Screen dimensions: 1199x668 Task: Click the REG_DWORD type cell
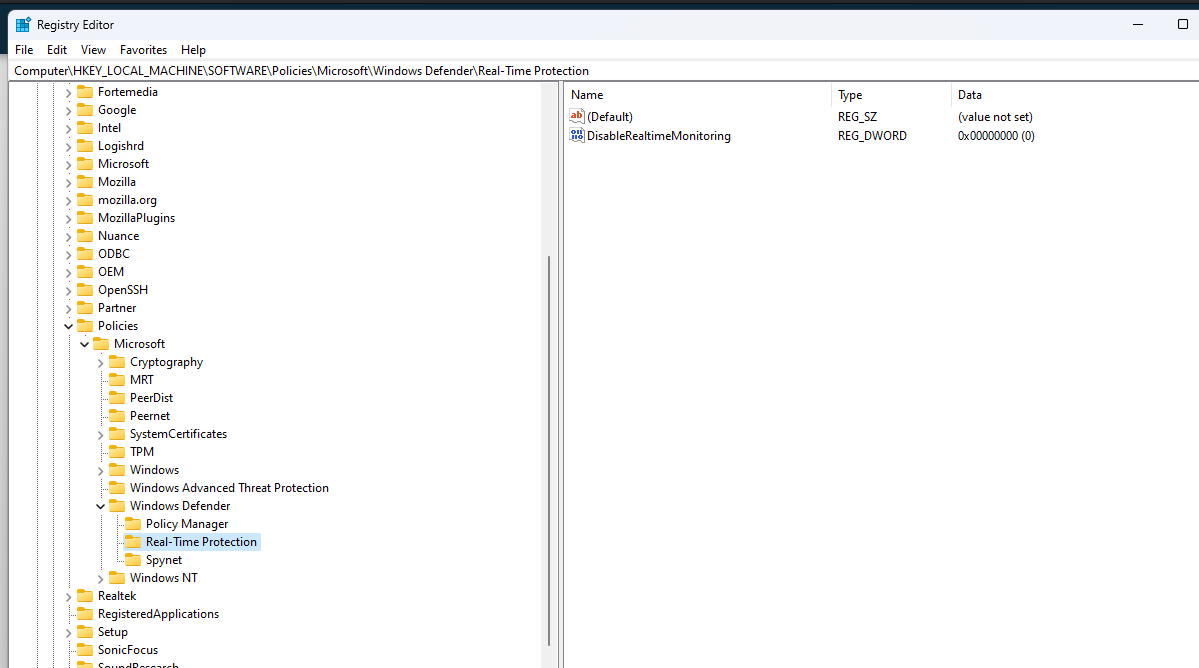coord(872,136)
